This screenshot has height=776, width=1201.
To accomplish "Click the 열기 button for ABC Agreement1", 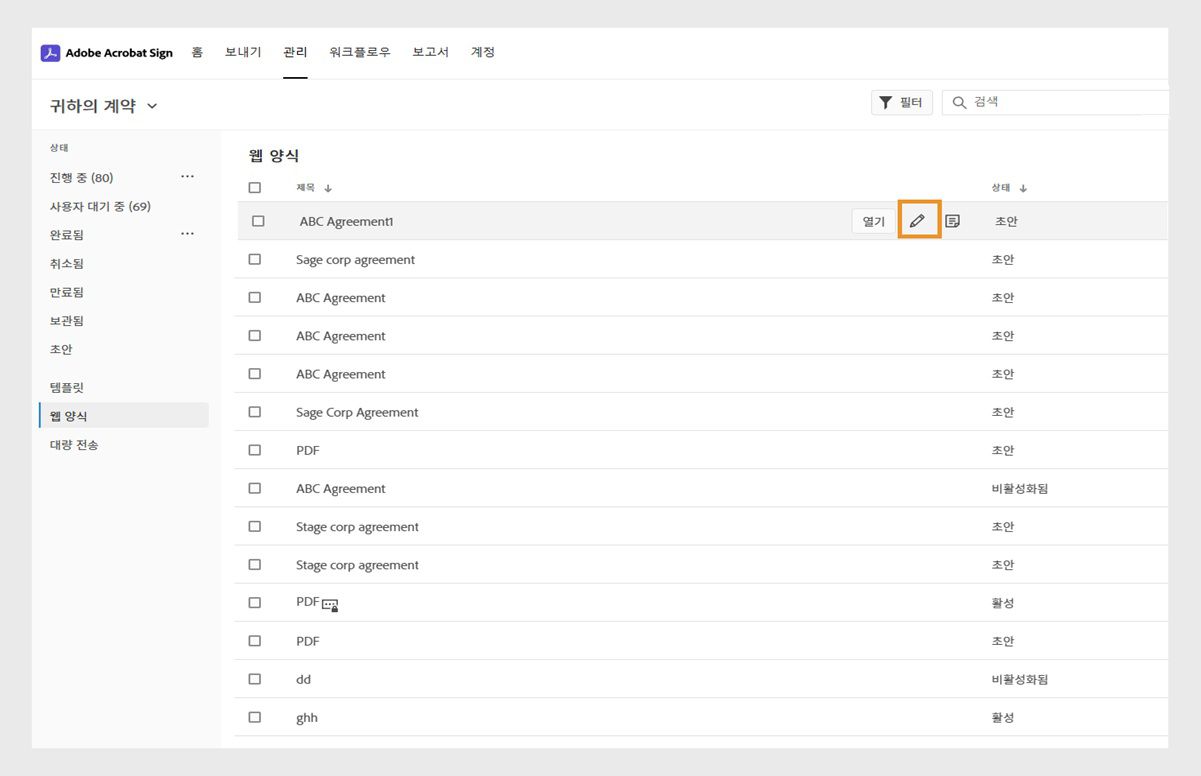I will pyautogui.click(x=872, y=221).
